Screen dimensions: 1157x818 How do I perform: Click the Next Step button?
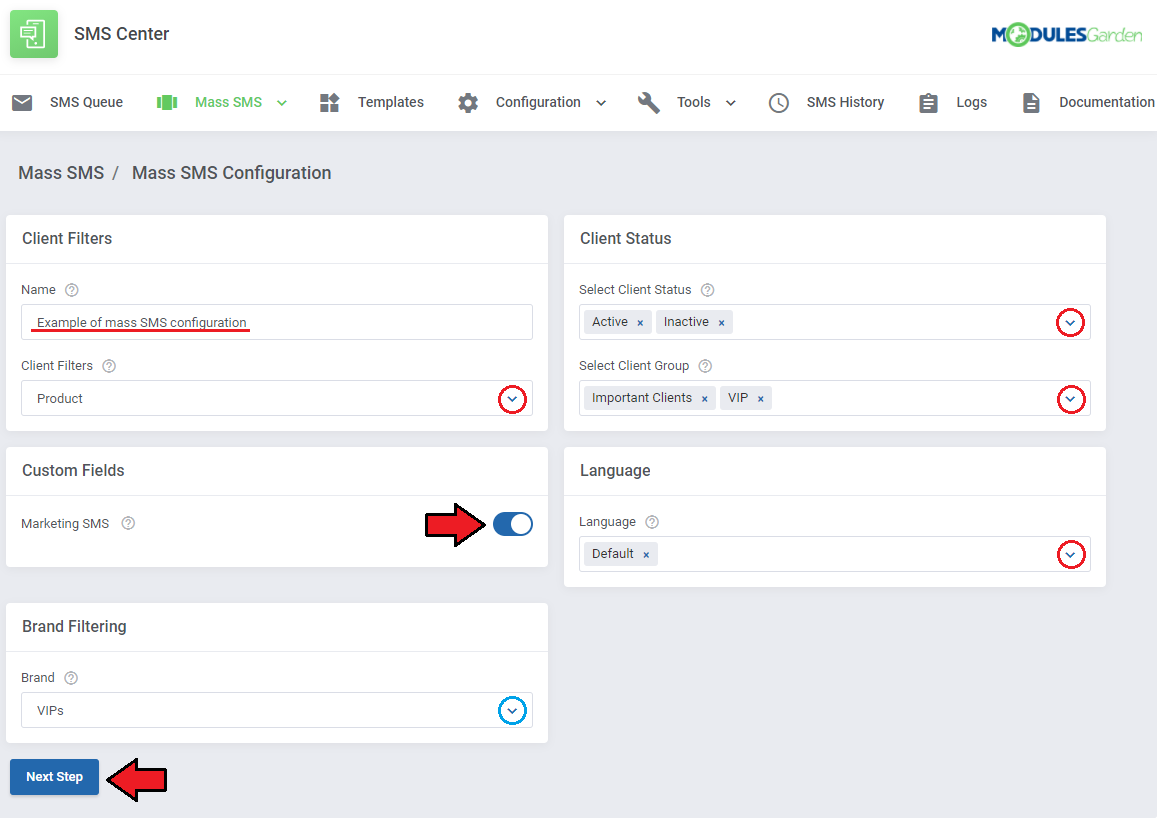point(55,777)
